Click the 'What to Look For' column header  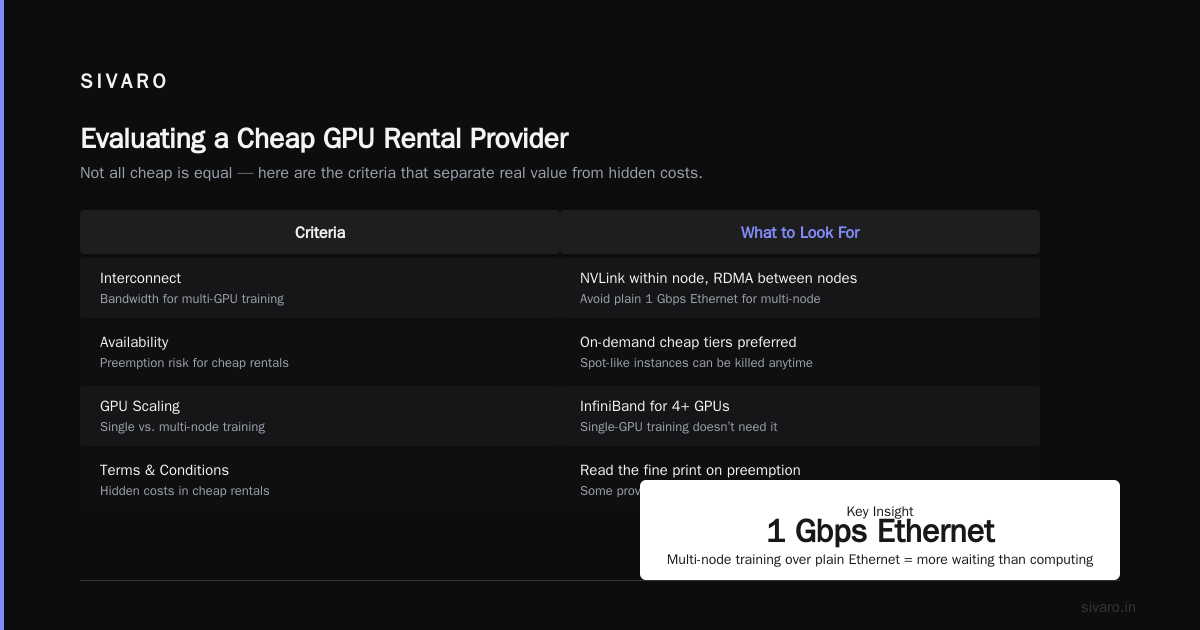800,232
